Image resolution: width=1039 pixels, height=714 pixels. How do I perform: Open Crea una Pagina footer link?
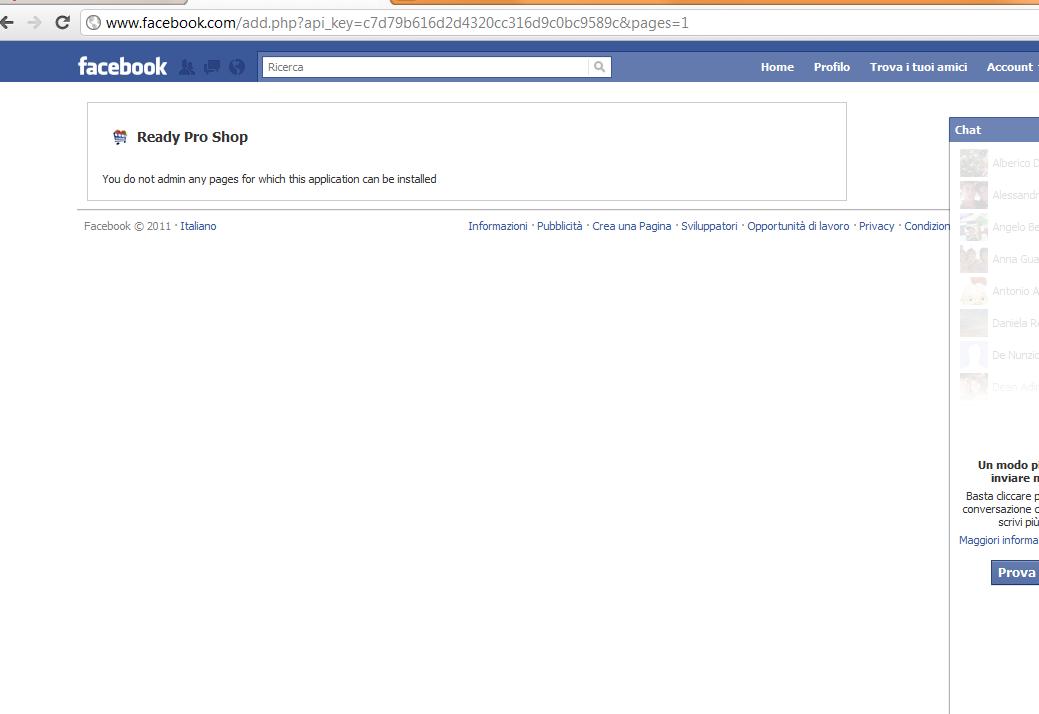click(x=631, y=226)
